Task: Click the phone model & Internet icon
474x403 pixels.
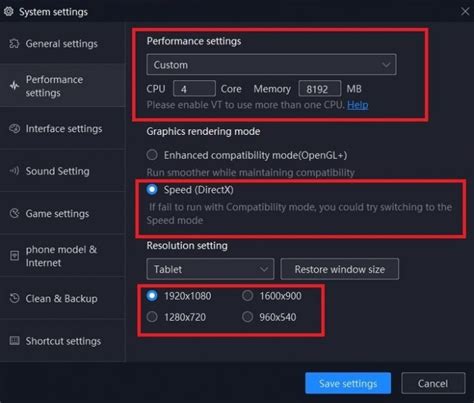Action: tap(14, 256)
